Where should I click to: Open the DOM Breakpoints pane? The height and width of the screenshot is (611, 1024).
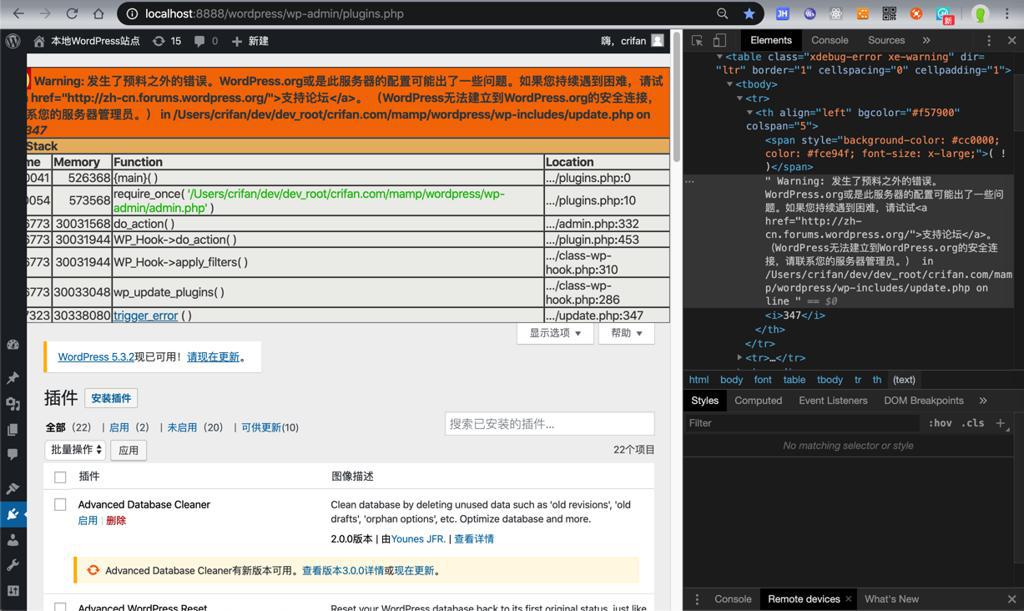pyautogui.click(x=923, y=400)
